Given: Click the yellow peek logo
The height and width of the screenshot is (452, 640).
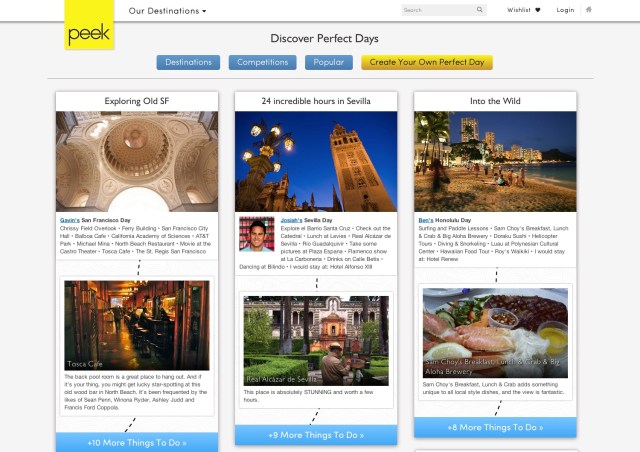Looking at the screenshot, I should [89, 24].
